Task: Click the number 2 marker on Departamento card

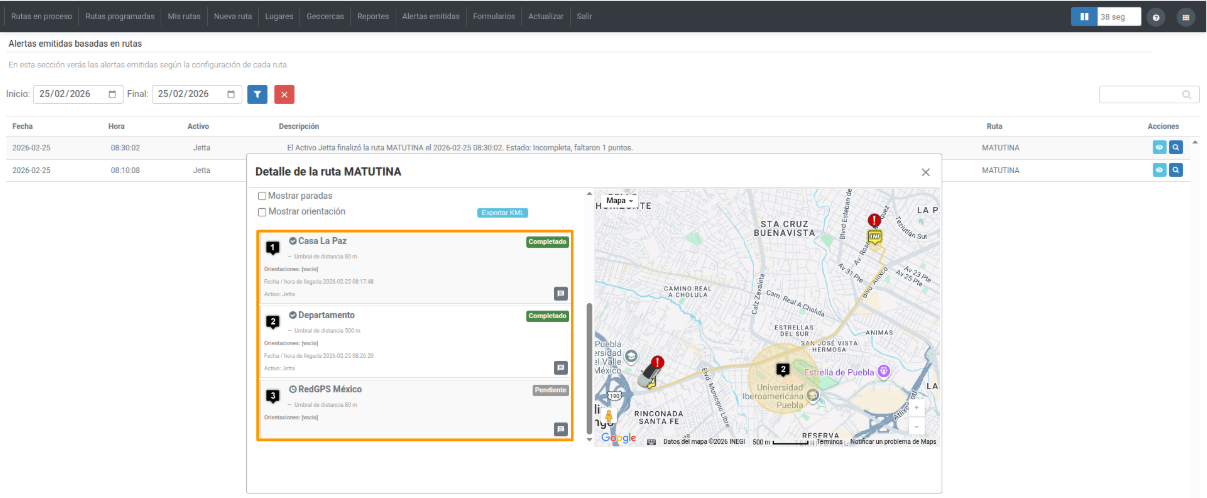Action: click(272, 321)
